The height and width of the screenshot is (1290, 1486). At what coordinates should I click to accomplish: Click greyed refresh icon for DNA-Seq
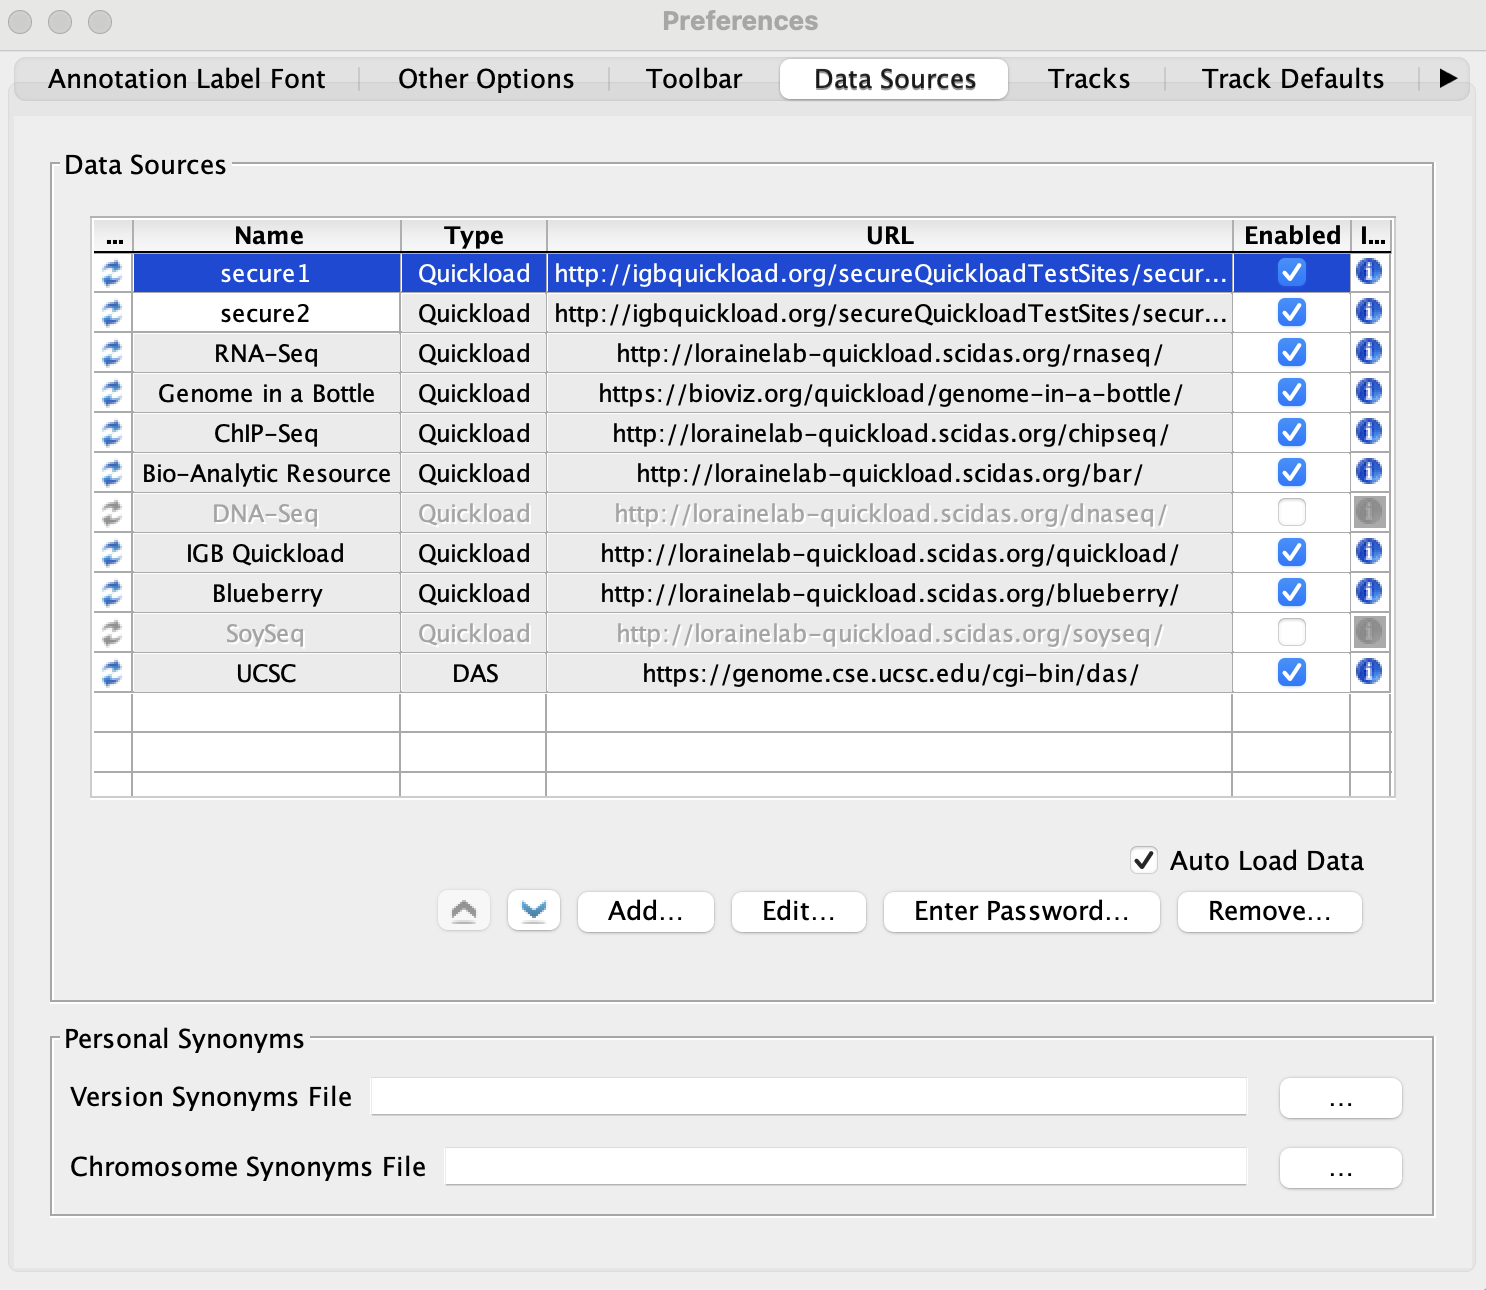pos(112,513)
